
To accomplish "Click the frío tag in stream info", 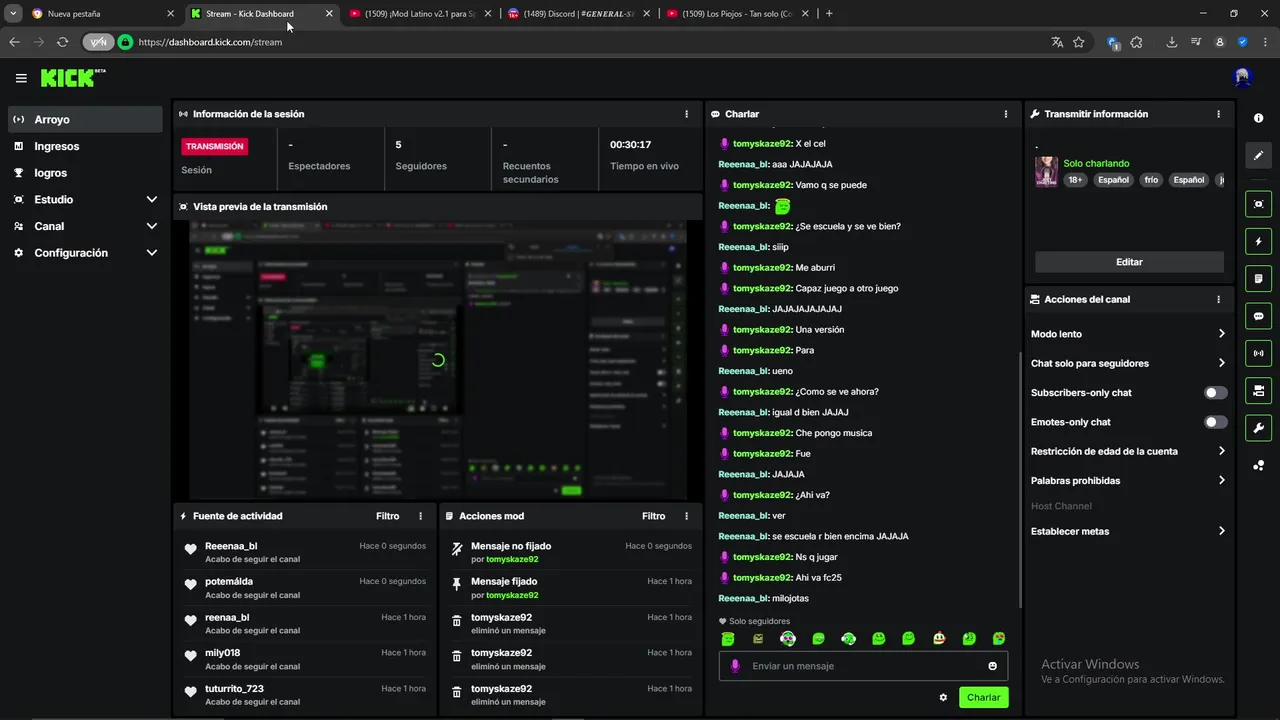I will (x=1151, y=180).
